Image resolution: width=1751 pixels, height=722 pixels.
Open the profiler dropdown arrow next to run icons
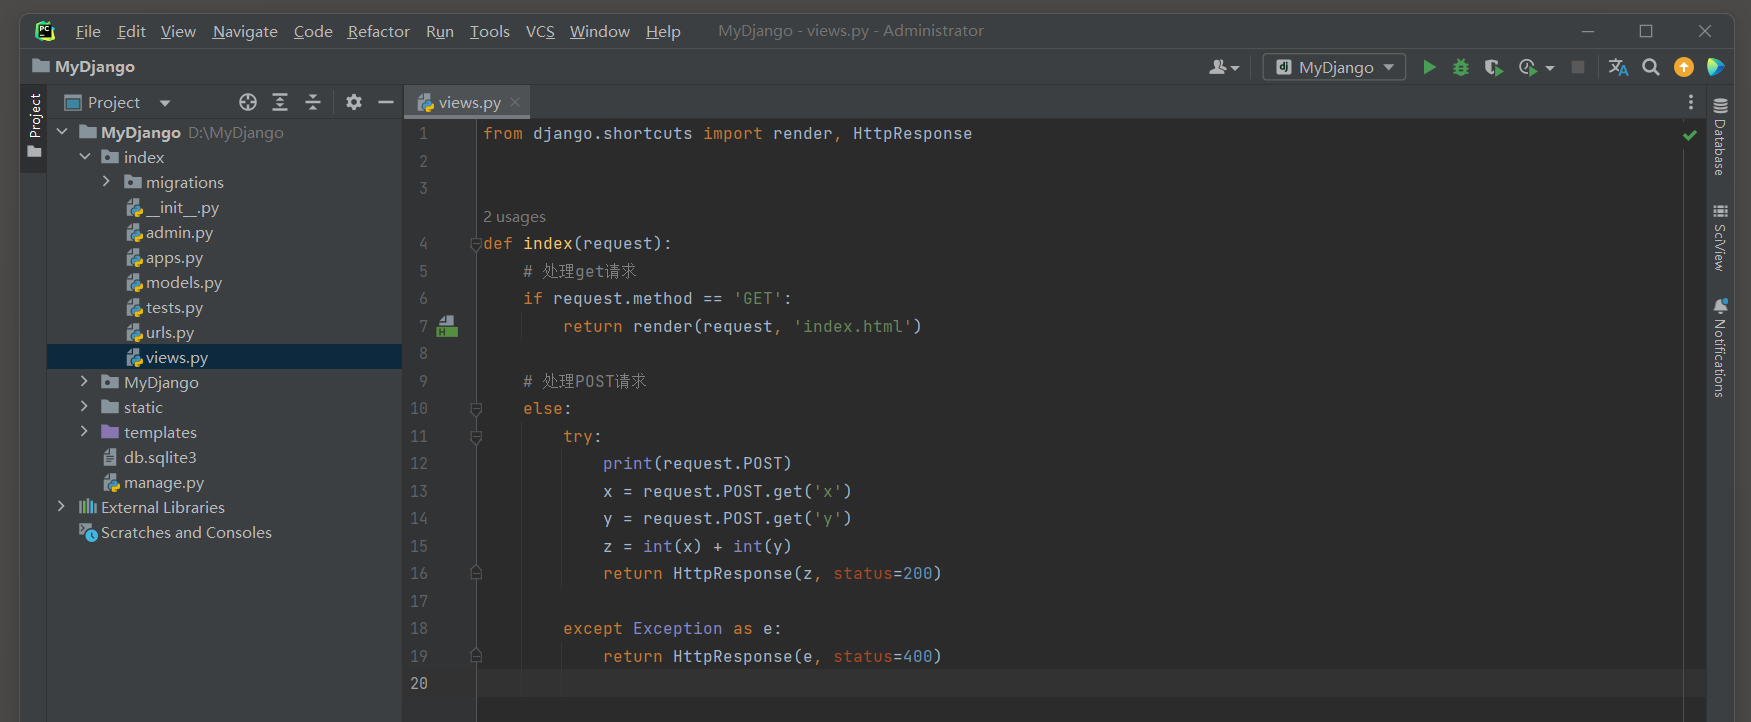click(1550, 68)
